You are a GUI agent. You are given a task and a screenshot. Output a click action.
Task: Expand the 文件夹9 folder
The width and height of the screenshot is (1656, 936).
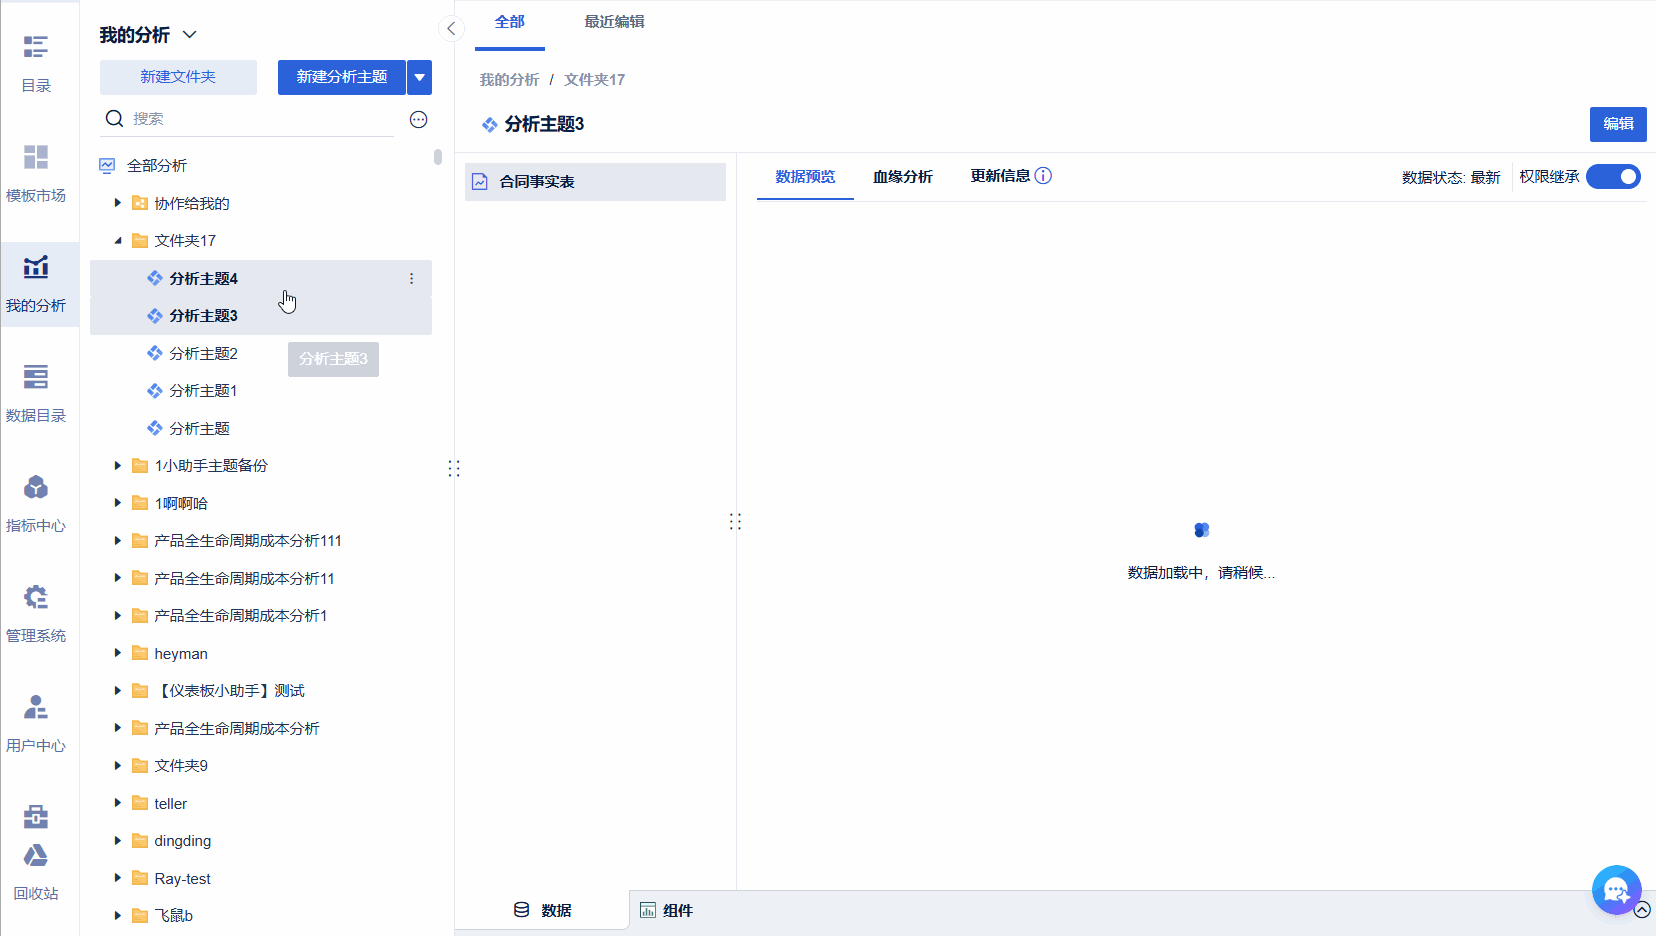(x=117, y=766)
